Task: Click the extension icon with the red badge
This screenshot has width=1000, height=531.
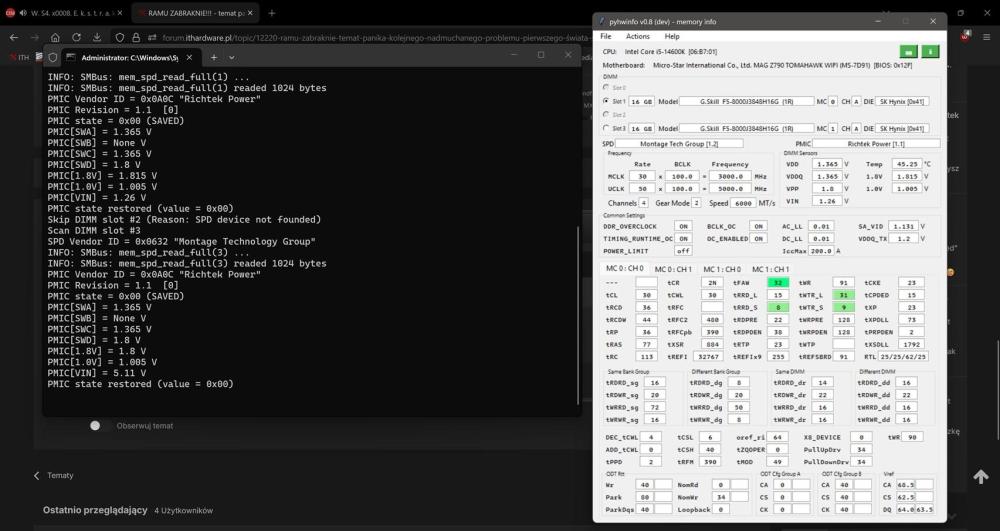Action: pos(965,36)
